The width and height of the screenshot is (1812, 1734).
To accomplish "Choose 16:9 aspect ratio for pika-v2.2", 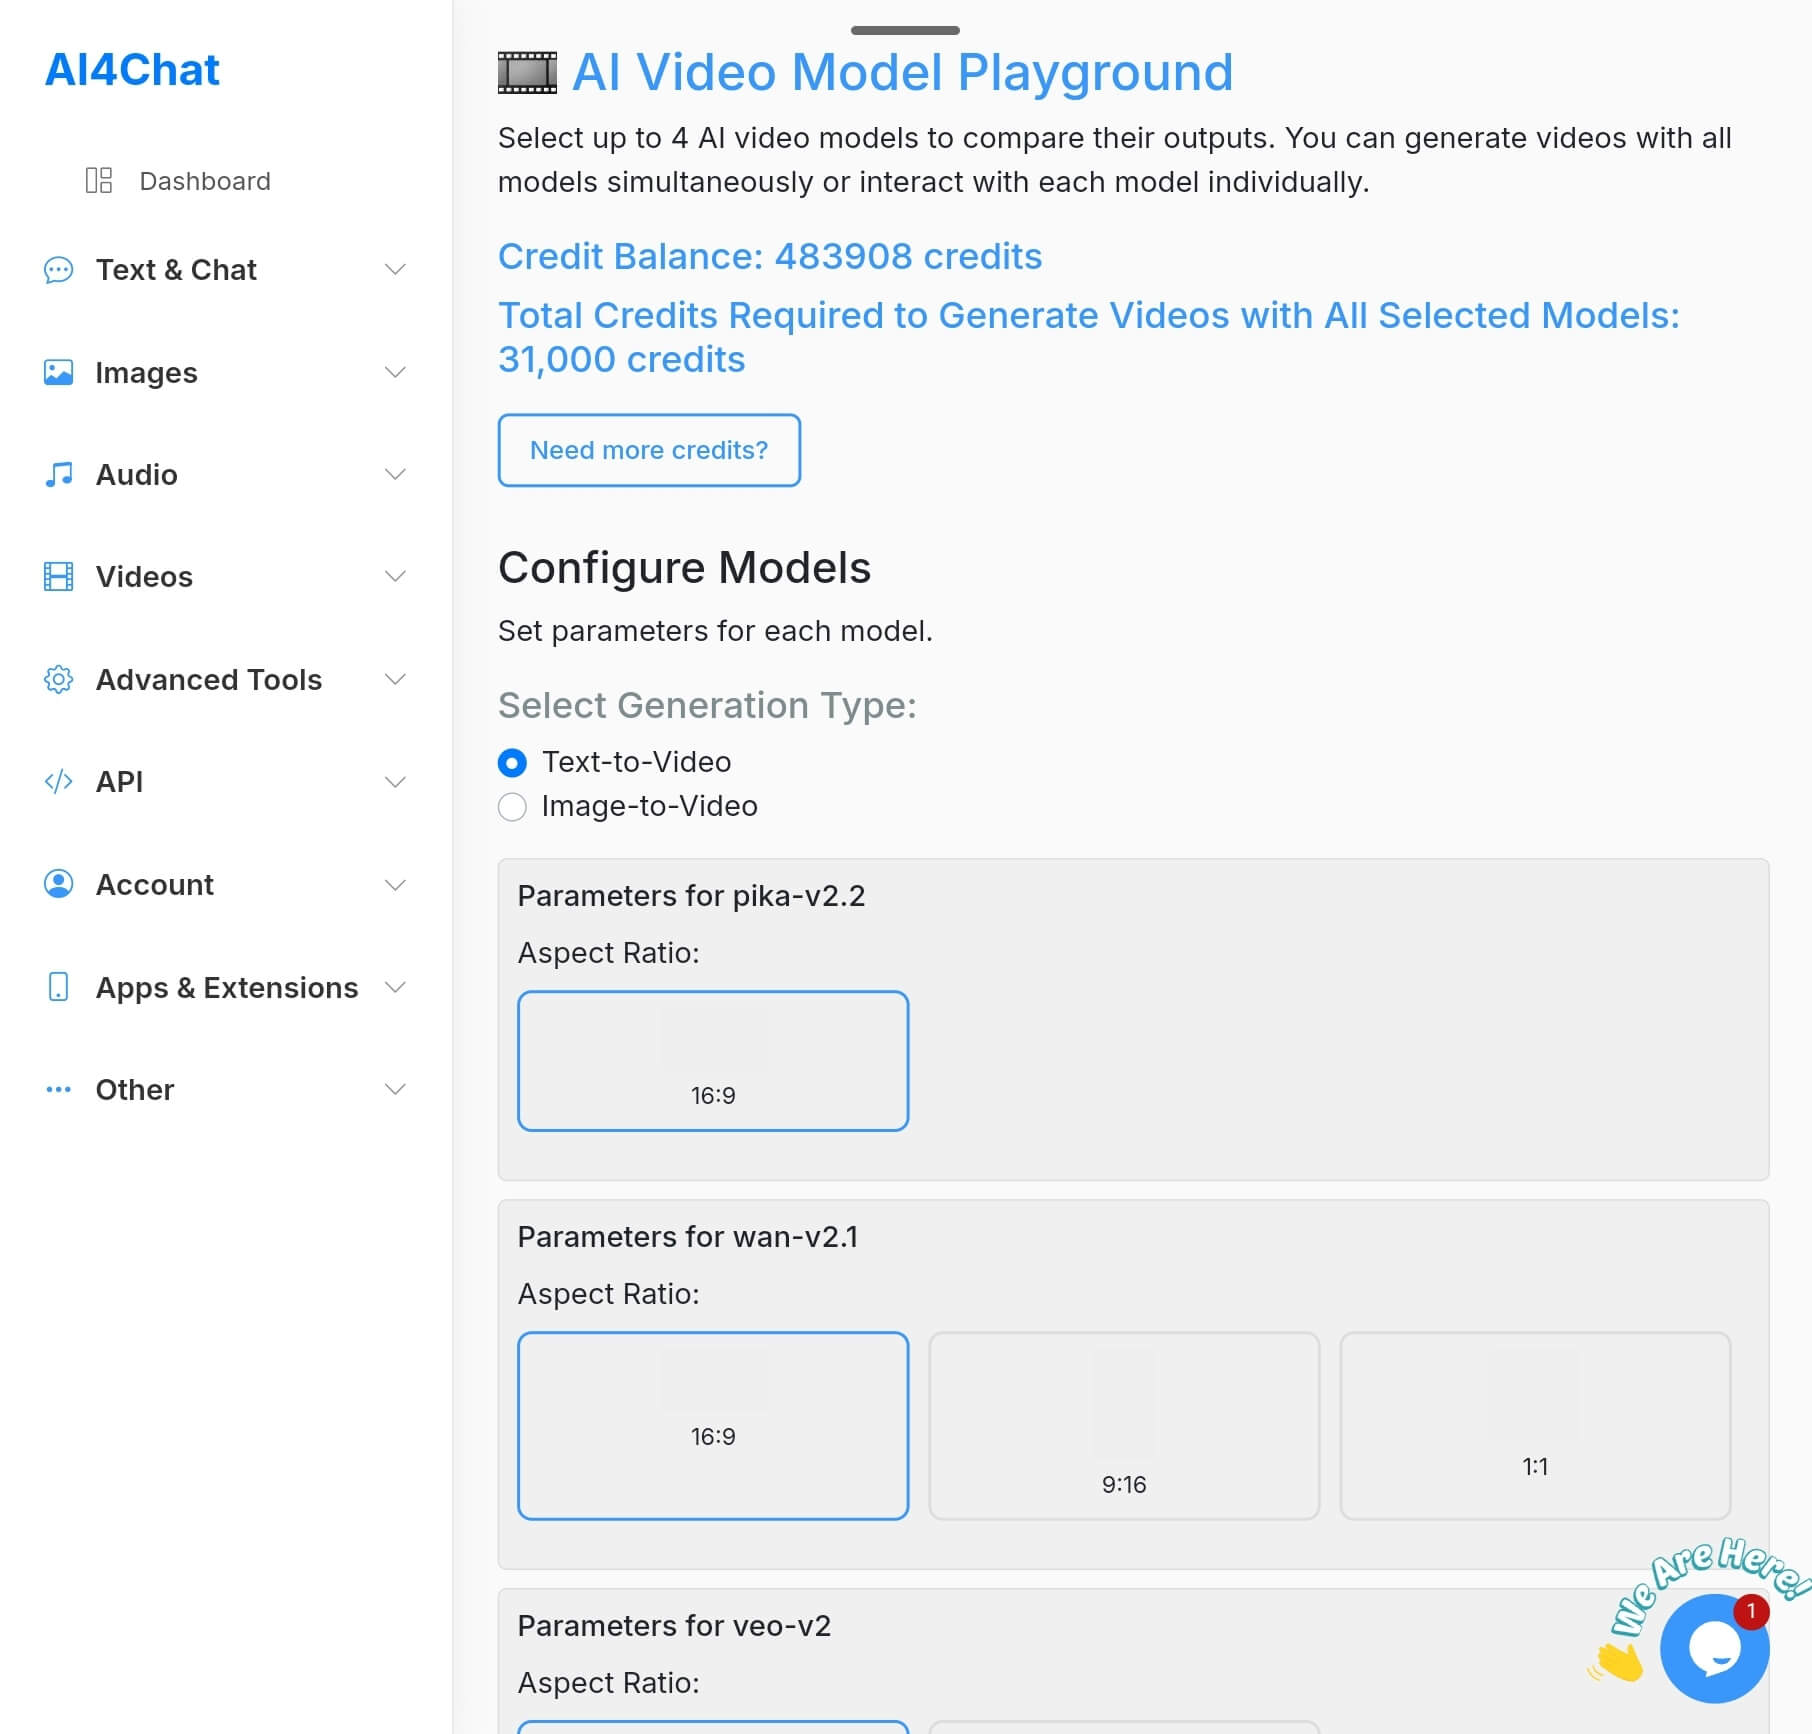I will click(713, 1061).
